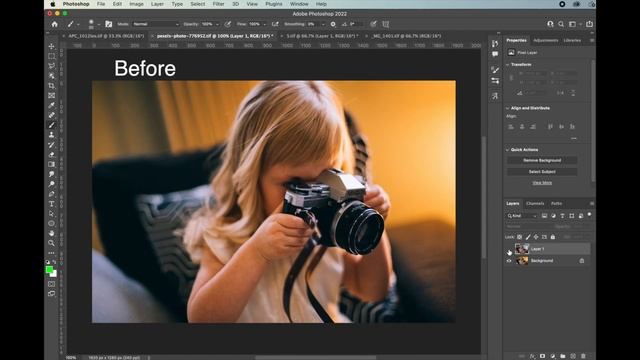Turn layer filtering on or off
The image size is (640, 360).
[x=589, y=214]
